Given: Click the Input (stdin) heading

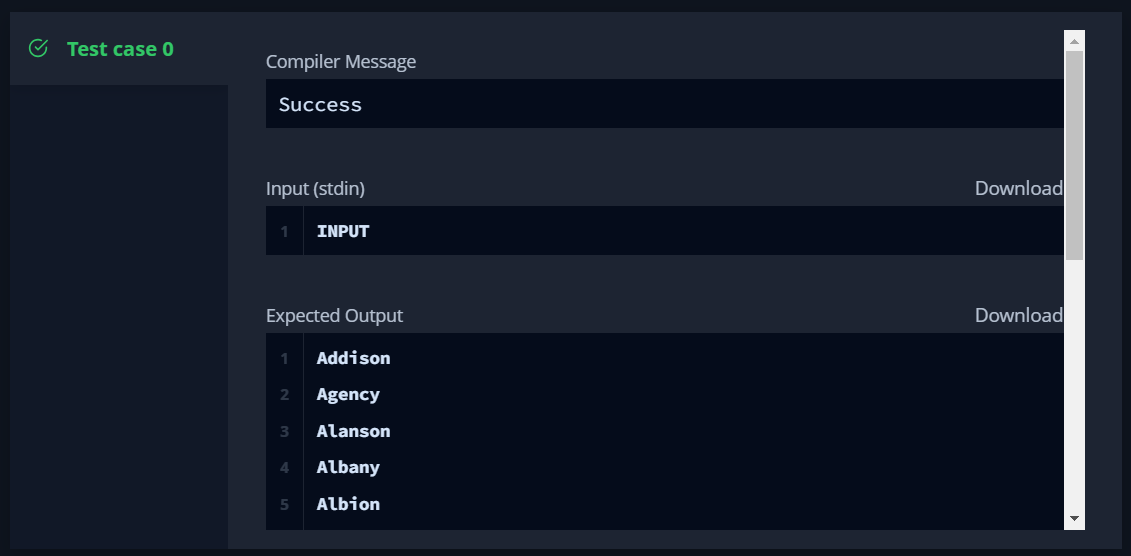Looking at the screenshot, I should tap(315, 188).
